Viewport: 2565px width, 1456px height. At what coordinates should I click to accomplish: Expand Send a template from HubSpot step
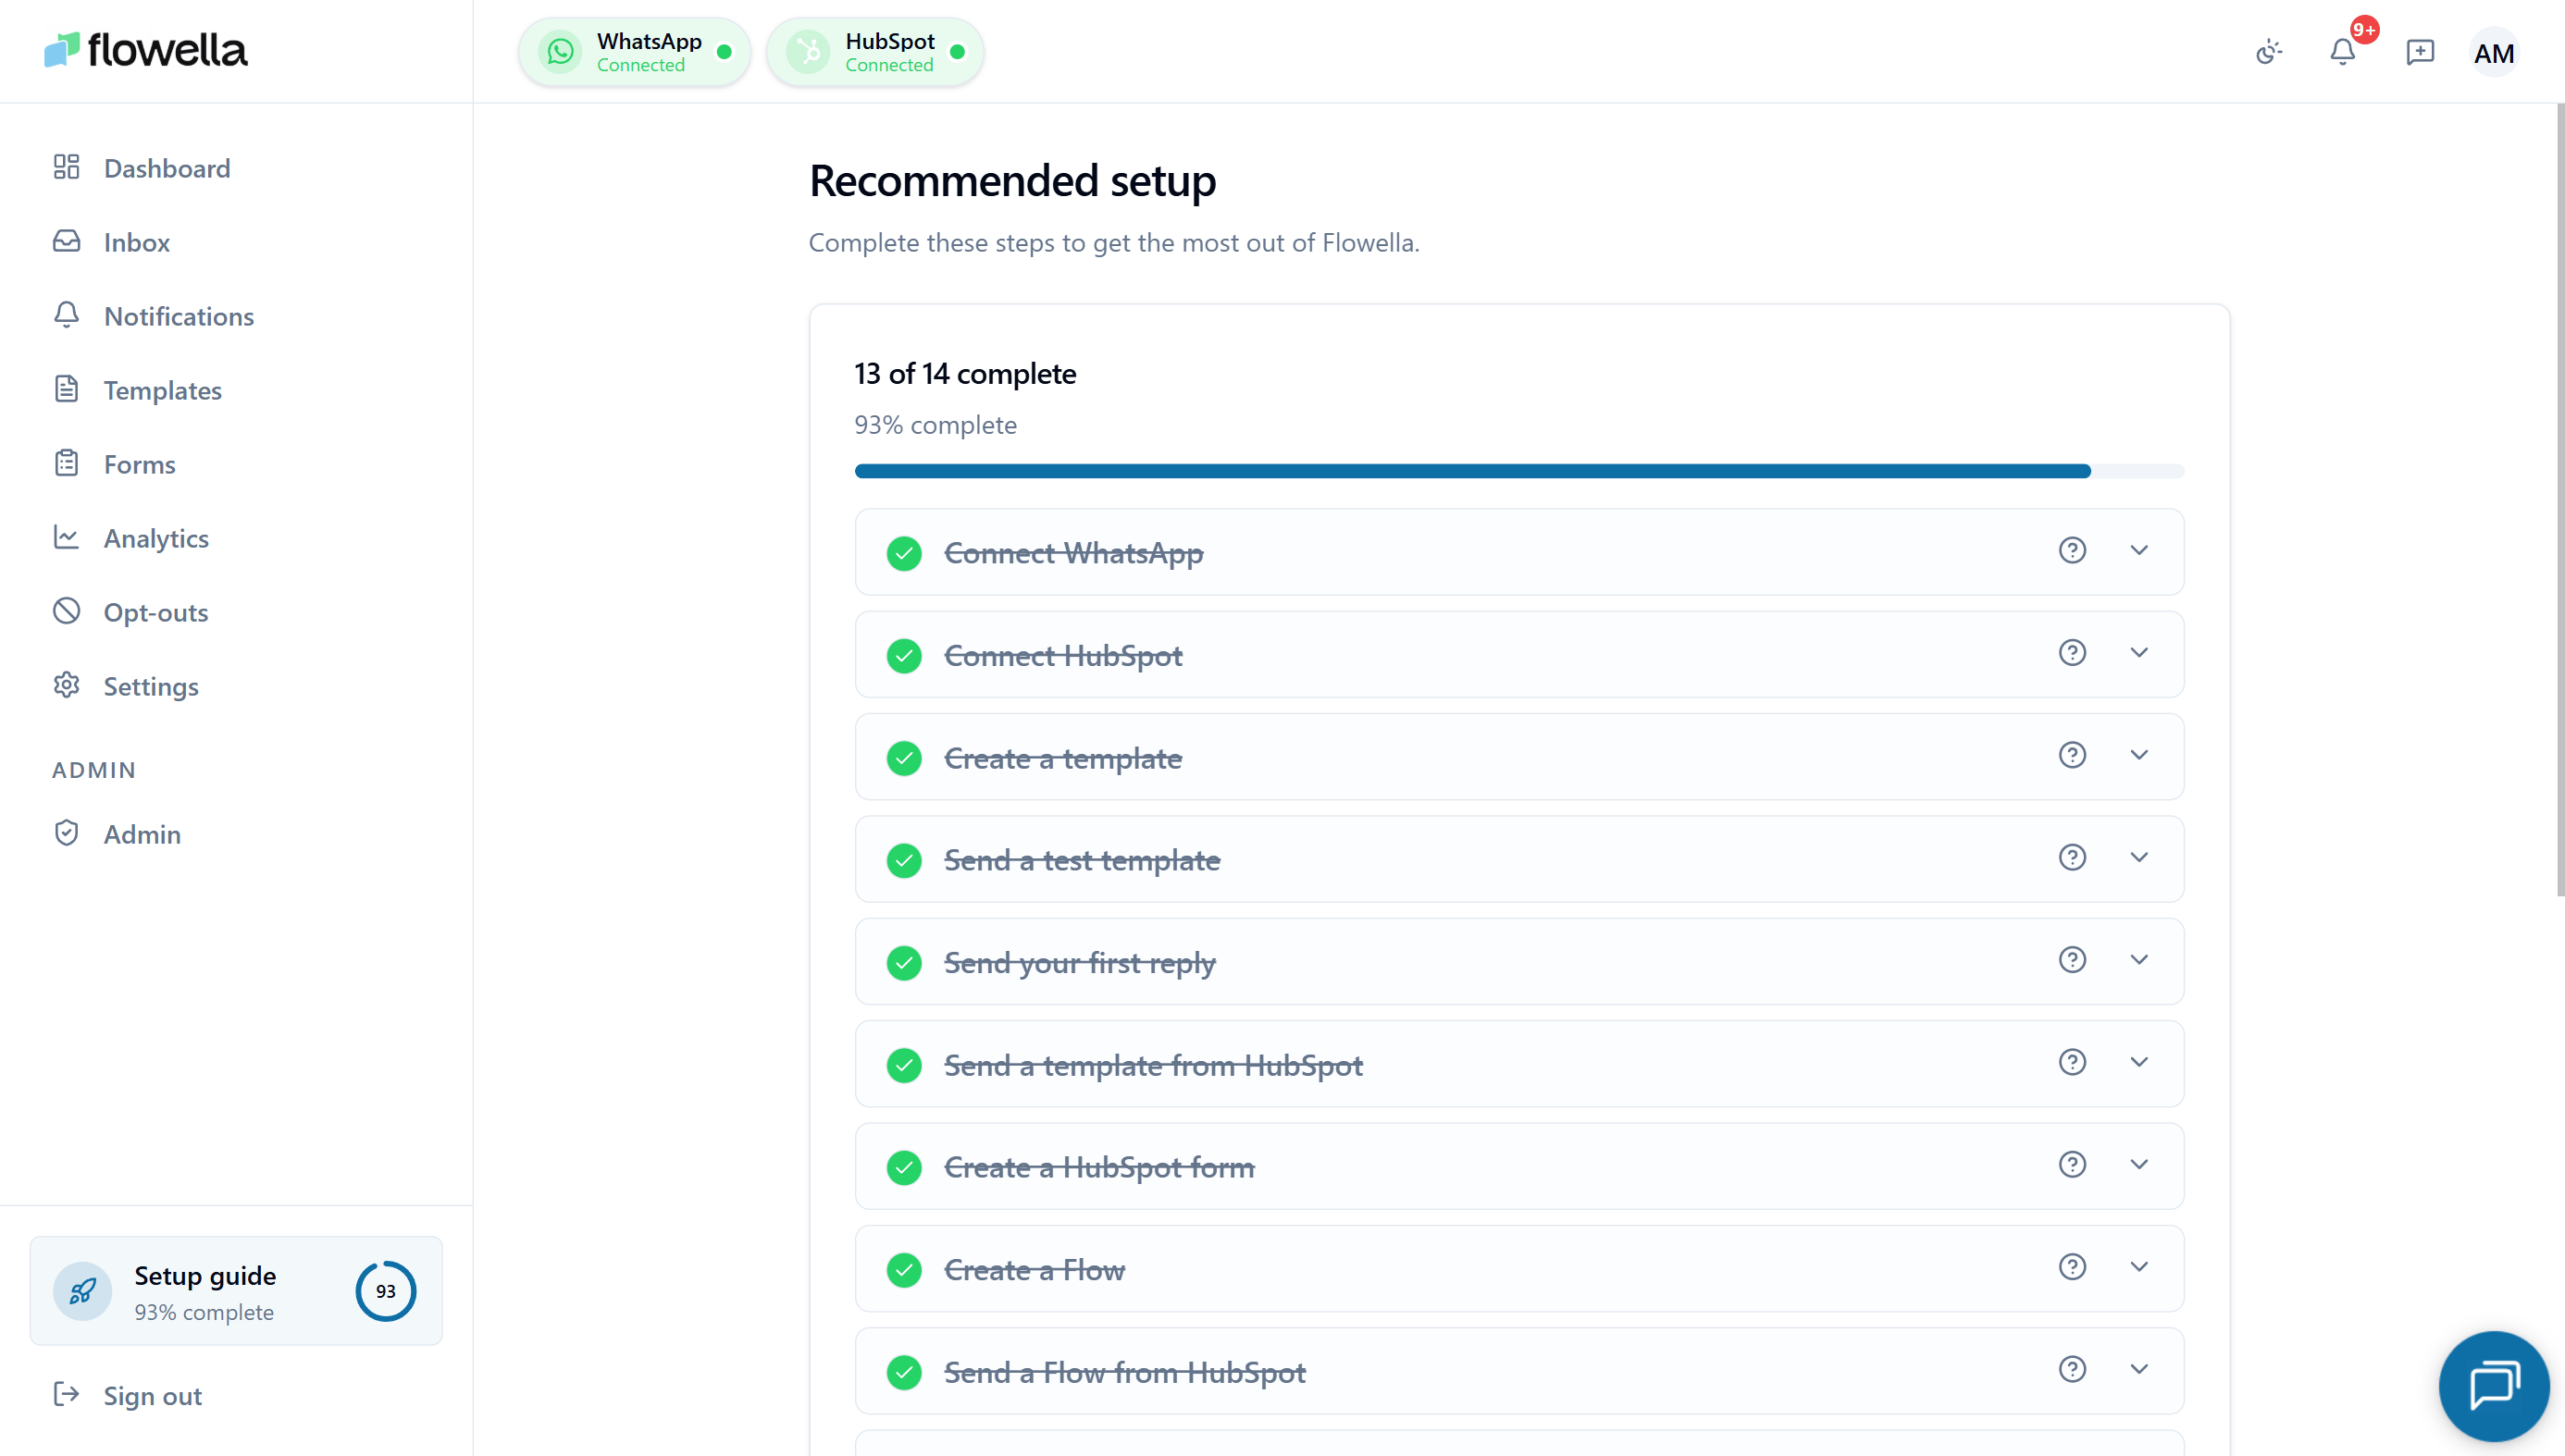click(x=2139, y=1062)
